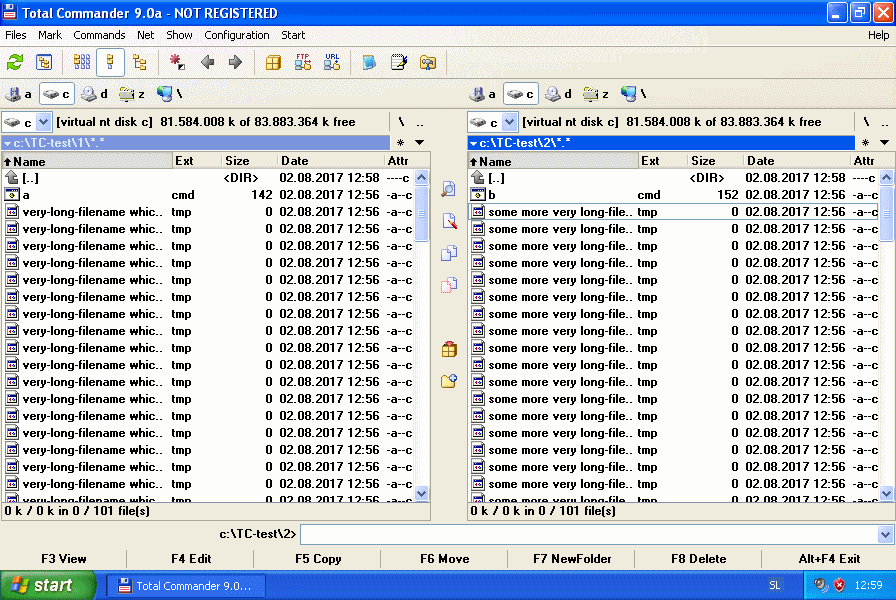Go back using the left arrow icon

tap(207, 62)
